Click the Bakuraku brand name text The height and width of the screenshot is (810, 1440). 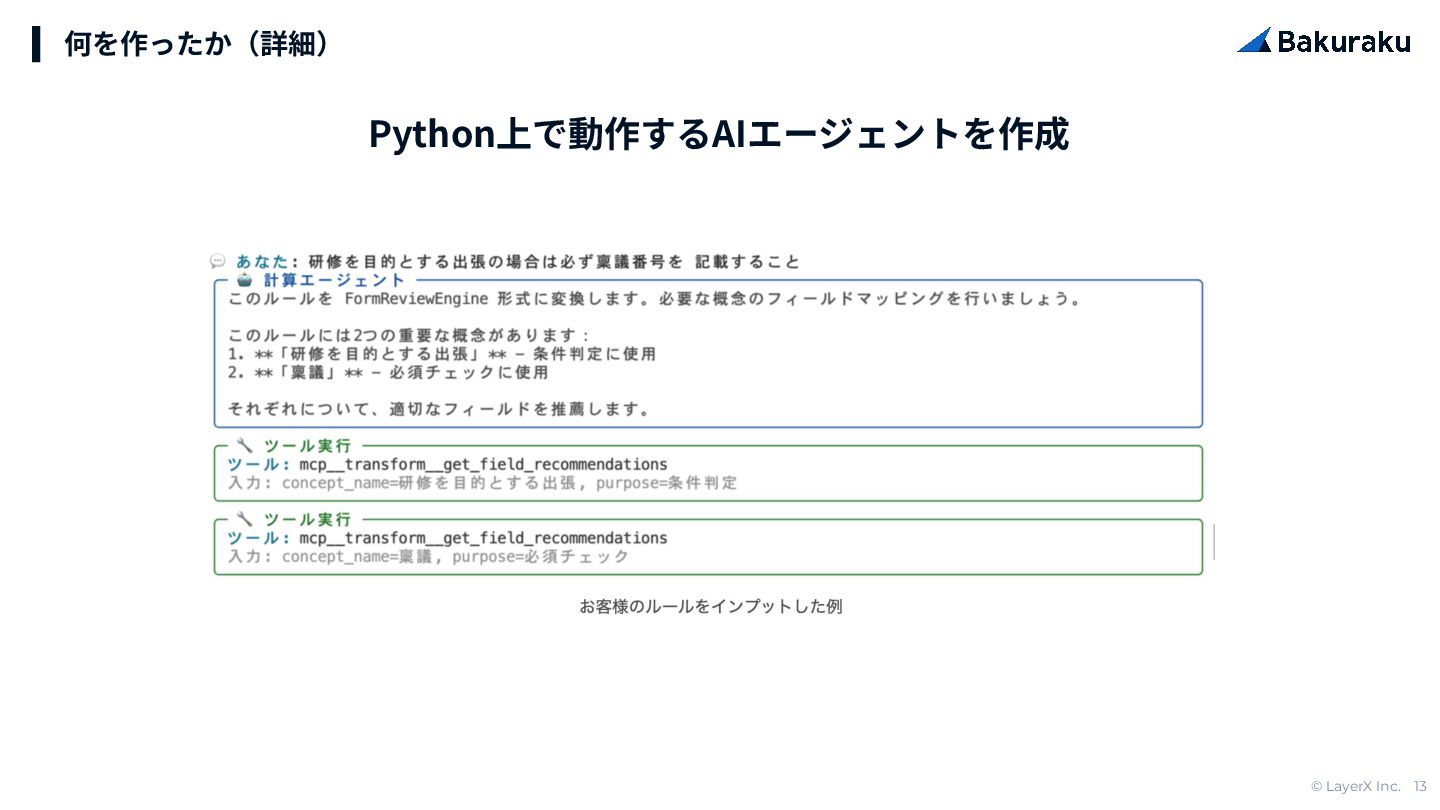click(x=1343, y=42)
